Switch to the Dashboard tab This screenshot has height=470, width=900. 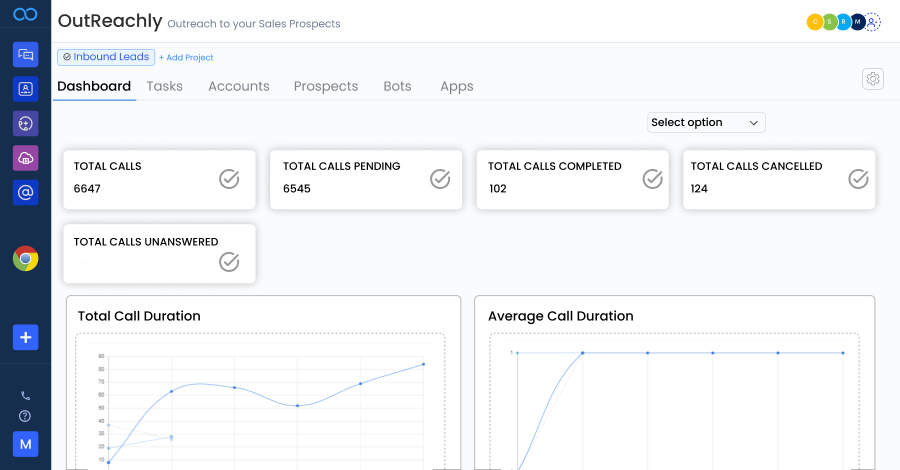tap(94, 86)
